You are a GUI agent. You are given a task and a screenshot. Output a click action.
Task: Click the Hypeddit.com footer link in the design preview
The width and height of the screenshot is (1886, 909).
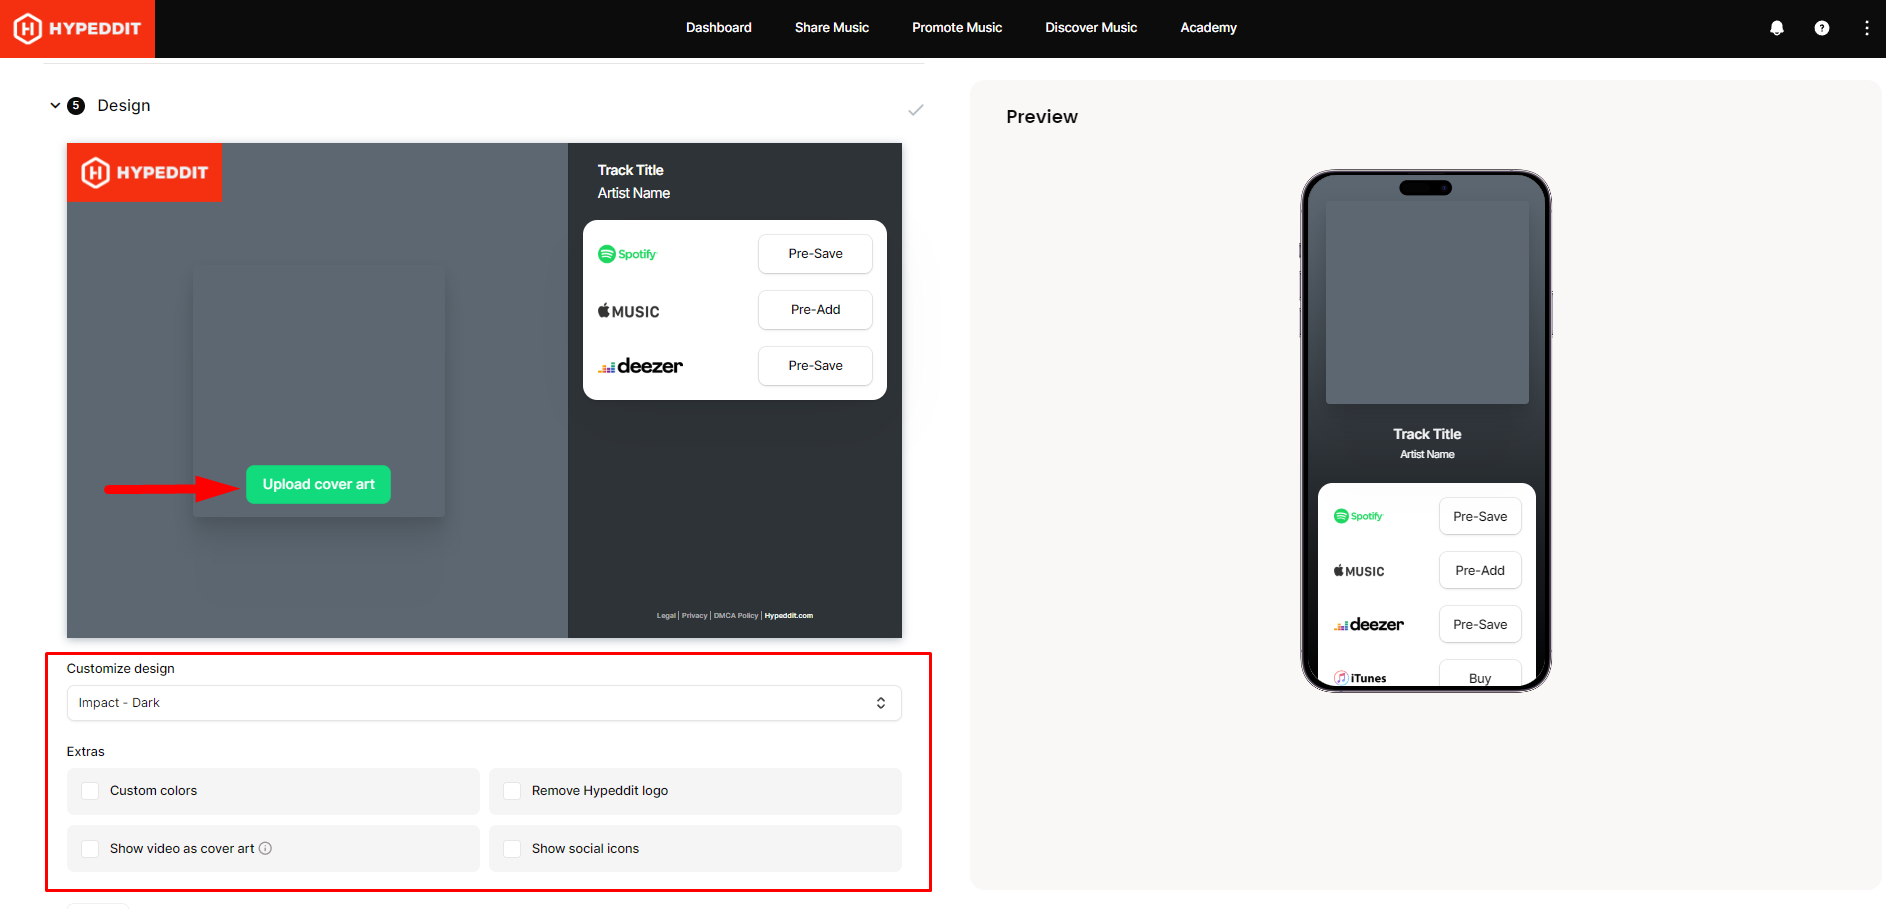pos(789,616)
